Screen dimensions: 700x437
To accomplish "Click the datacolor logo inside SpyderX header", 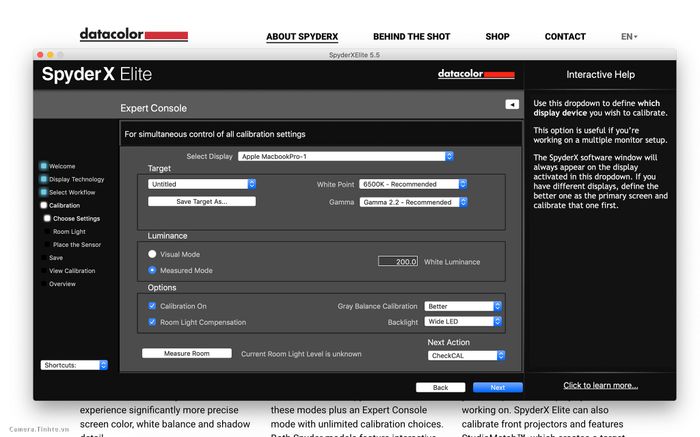I will click(476, 74).
